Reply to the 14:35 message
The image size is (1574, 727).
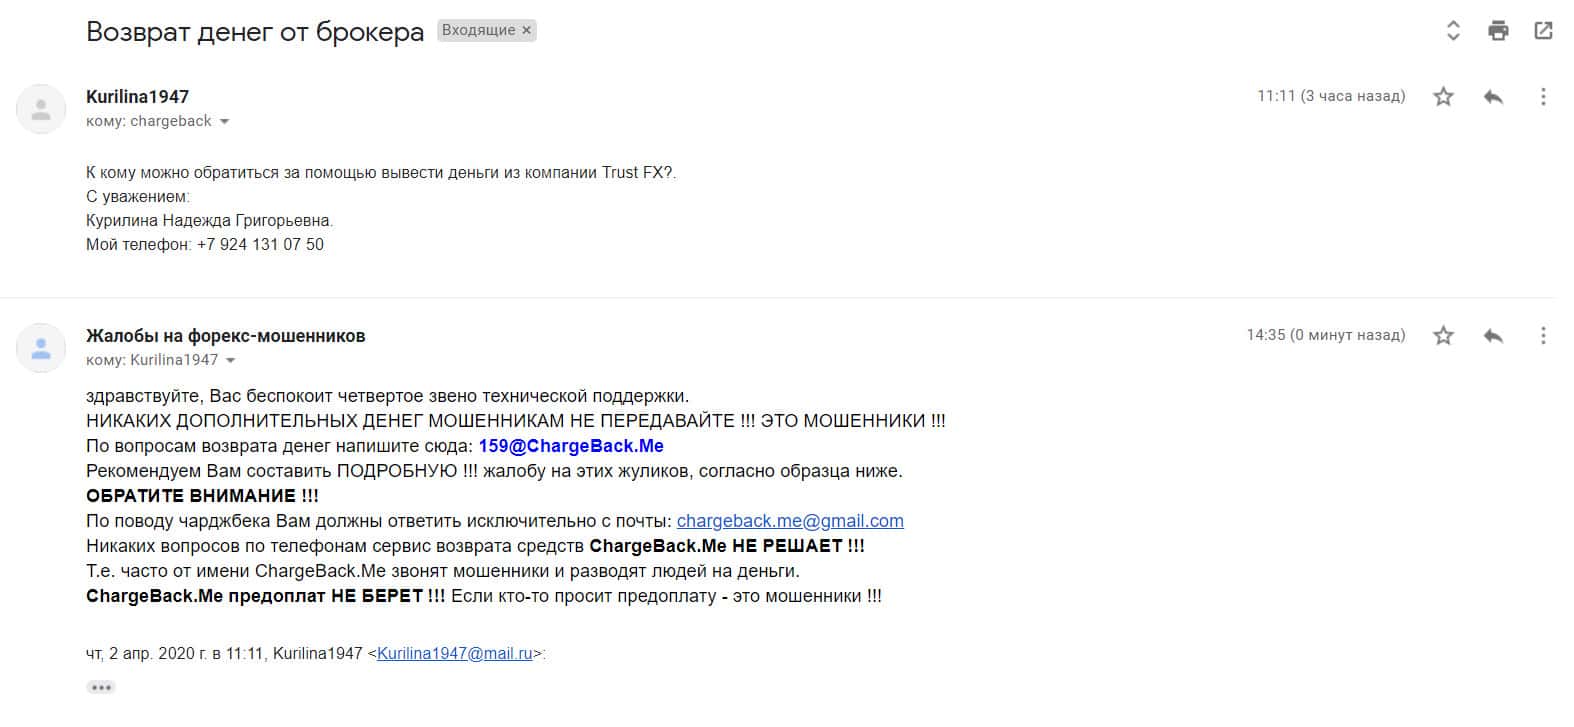[x=1493, y=335]
